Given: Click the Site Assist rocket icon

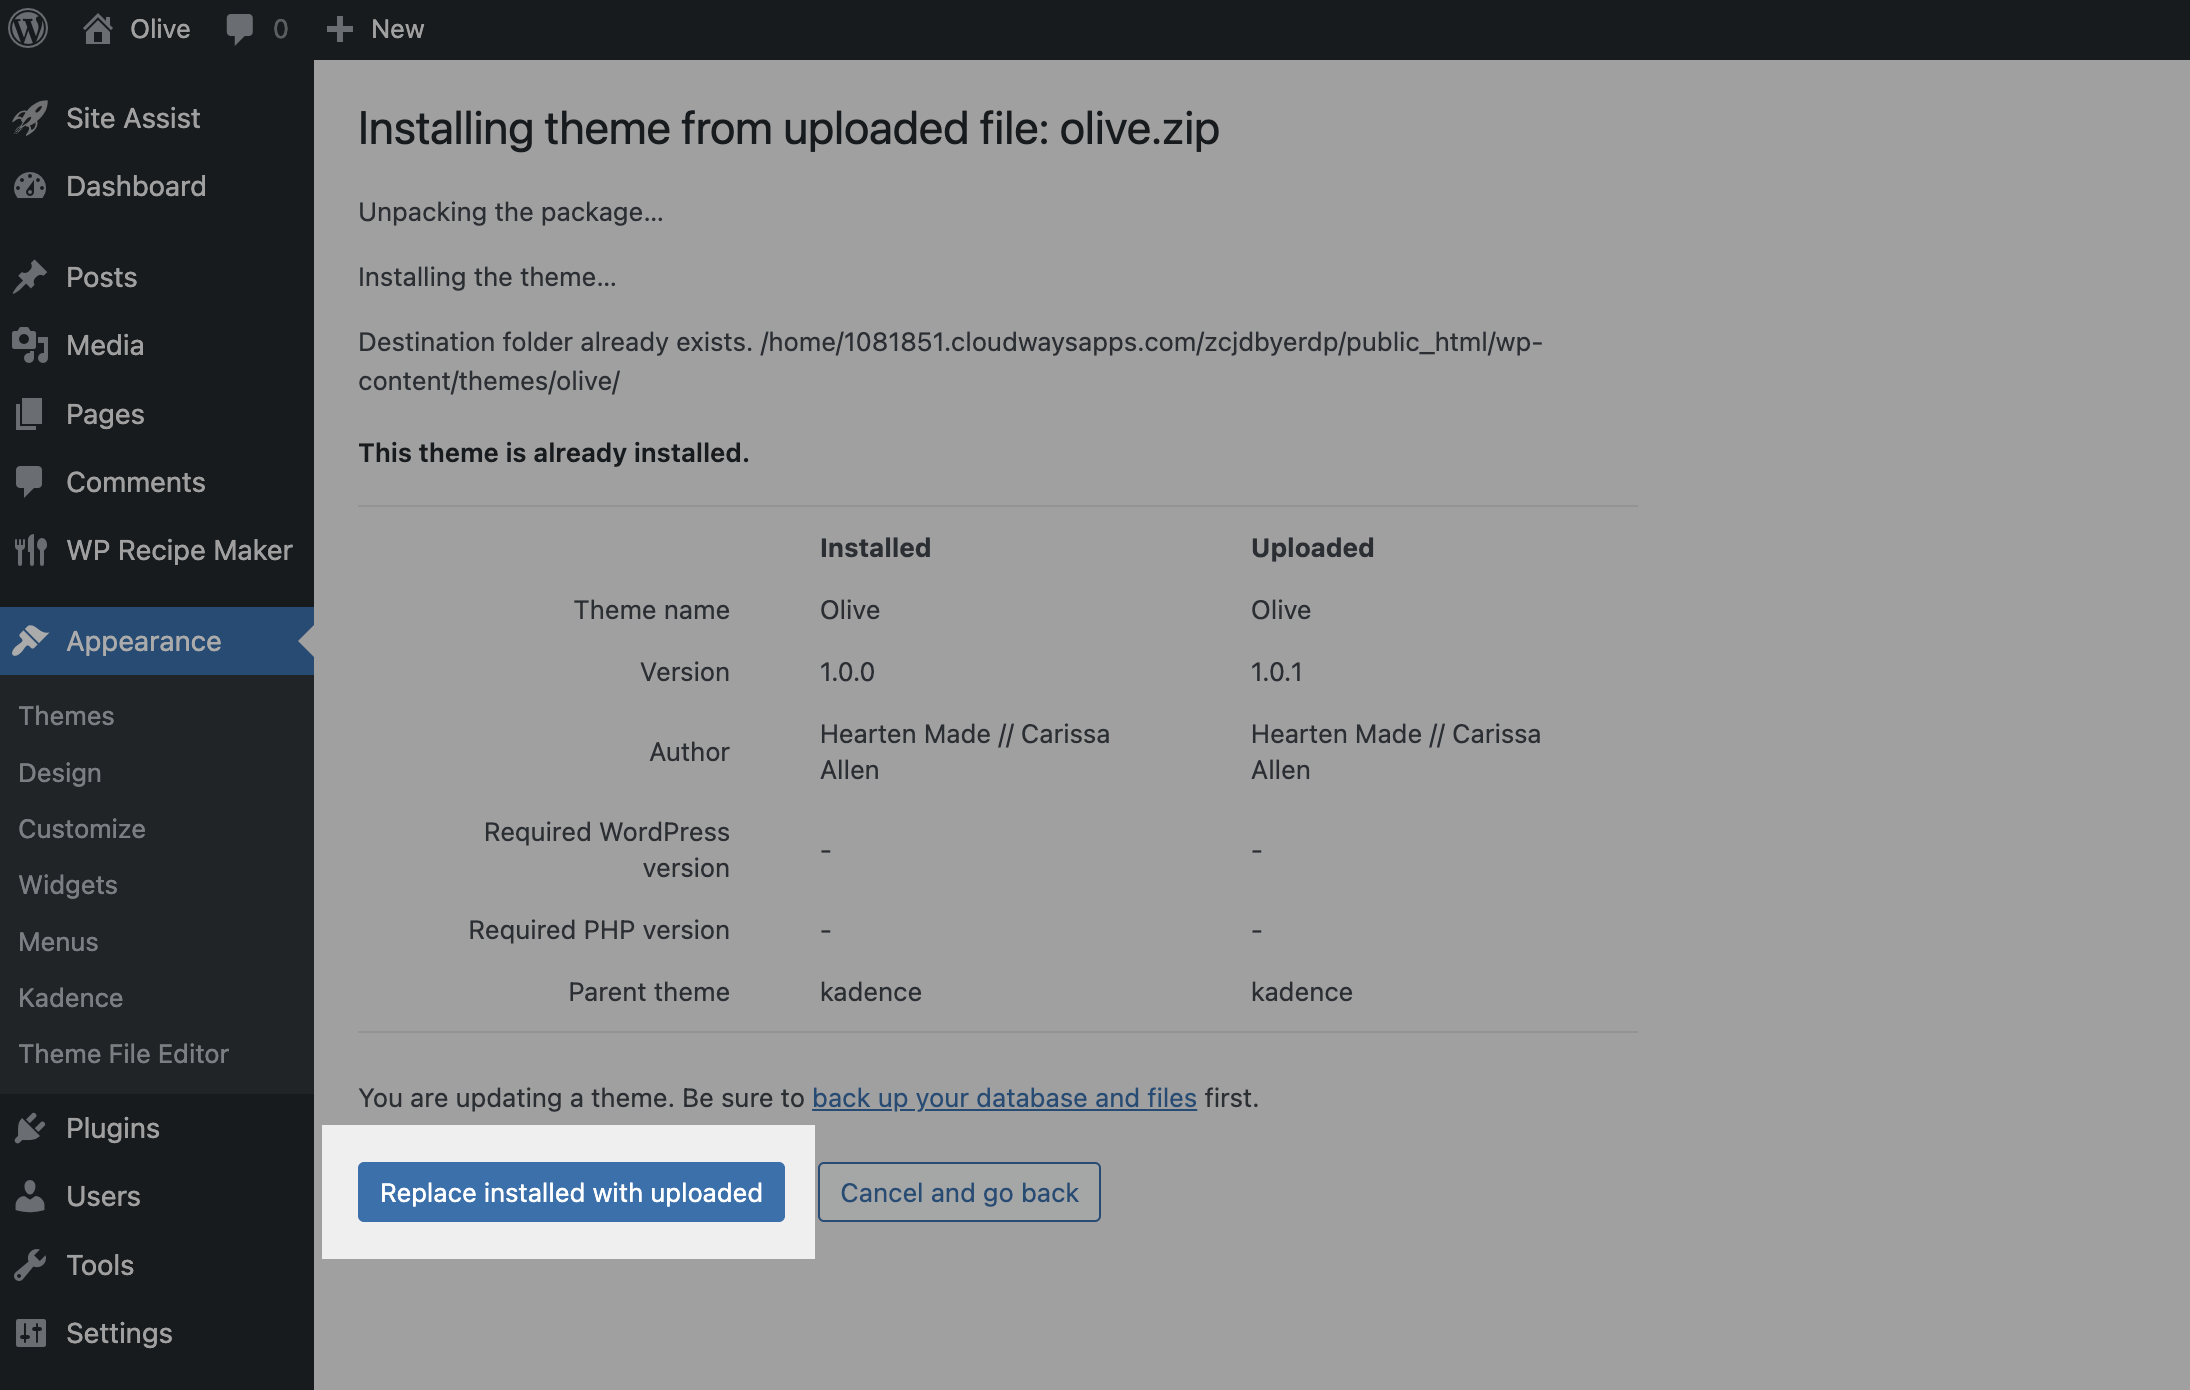Looking at the screenshot, I should (x=30, y=118).
